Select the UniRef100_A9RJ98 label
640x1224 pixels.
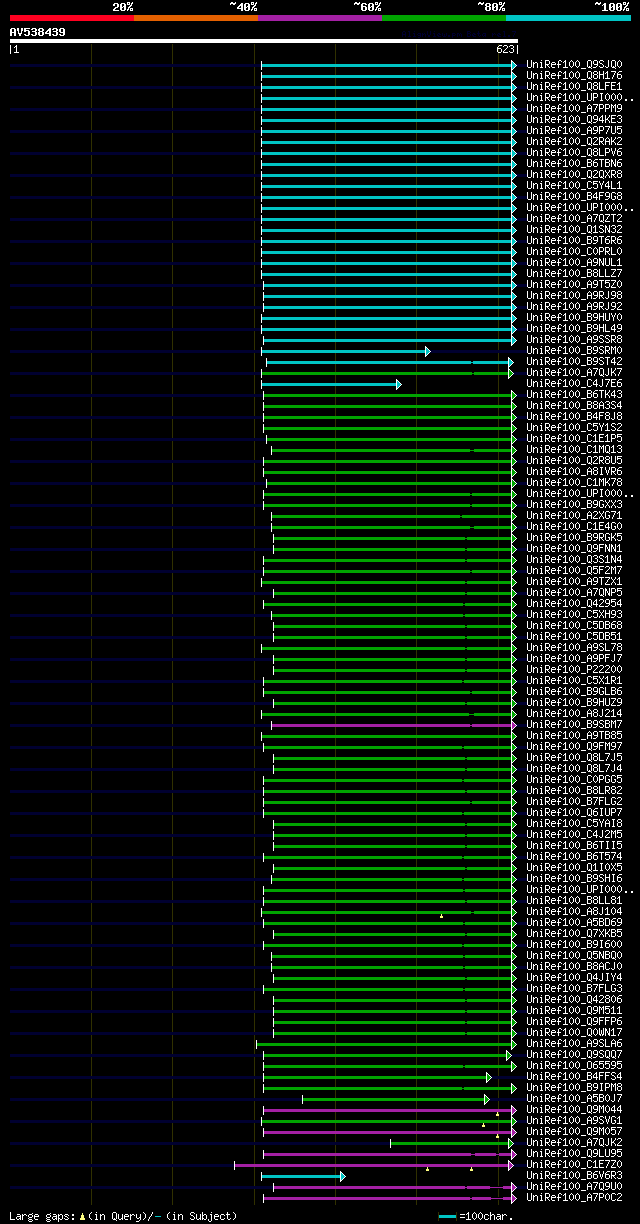click(574, 296)
